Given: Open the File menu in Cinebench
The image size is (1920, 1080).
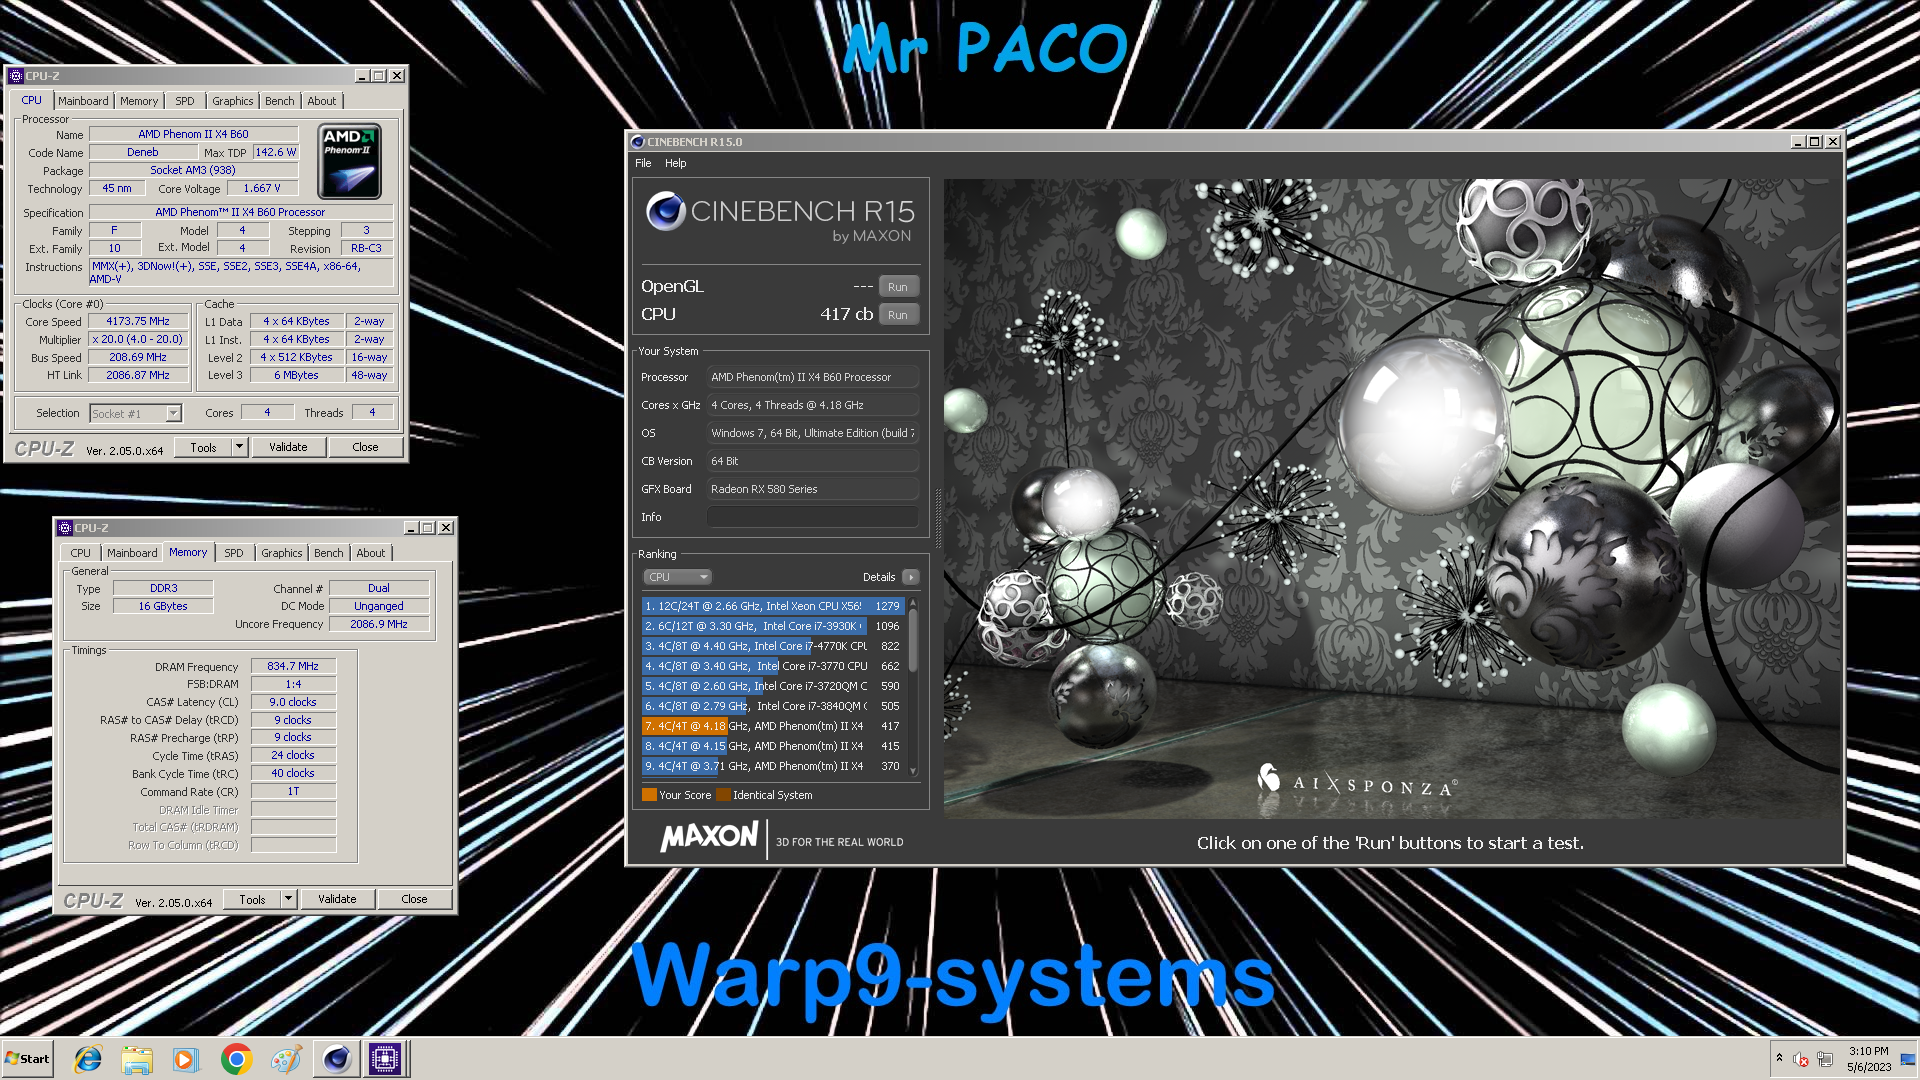Looking at the screenshot, I should coord(643,163).
